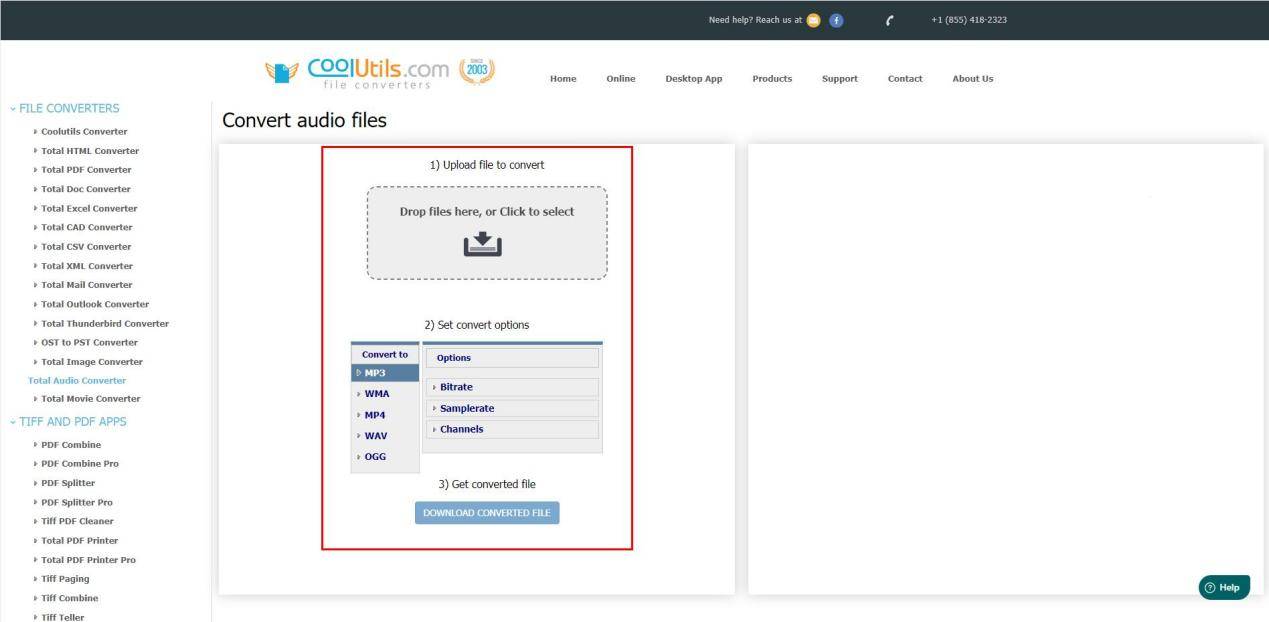Click the Since 2003 badge
Image resolution: width=1269 pixels, height=622 pixels.
point(477,70)
